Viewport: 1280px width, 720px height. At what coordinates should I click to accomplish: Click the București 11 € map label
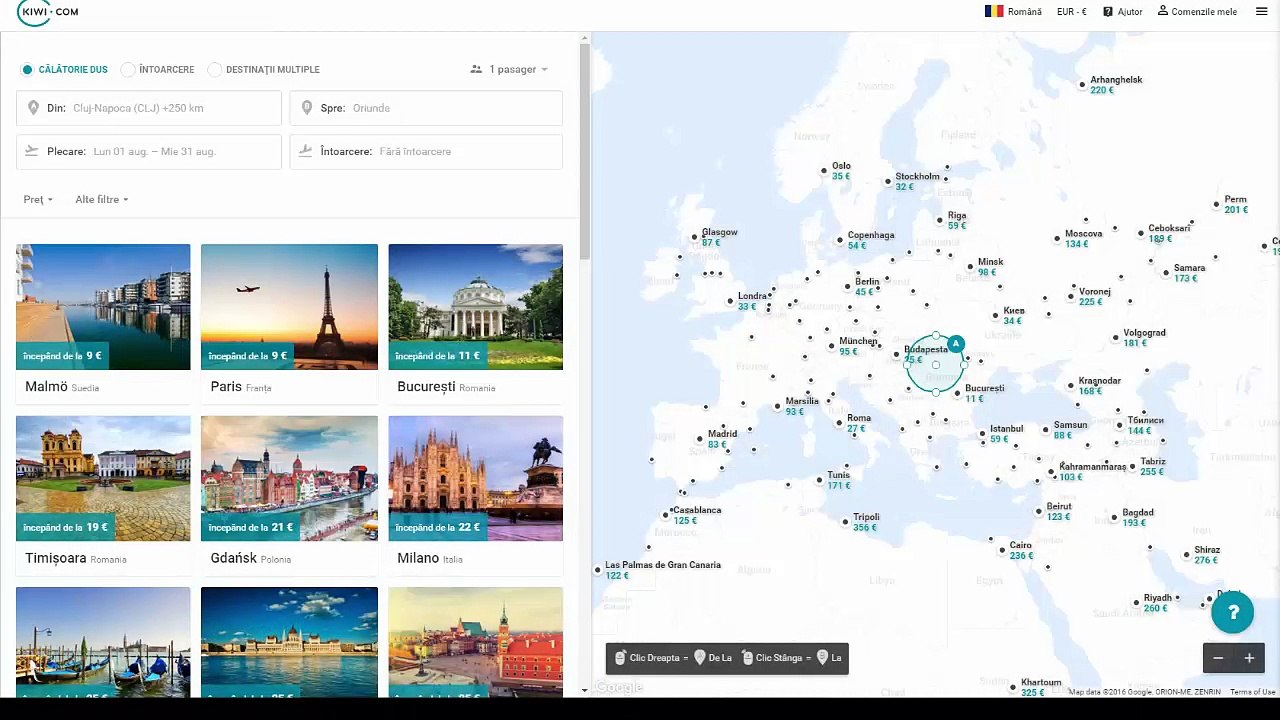click(984, 393)
